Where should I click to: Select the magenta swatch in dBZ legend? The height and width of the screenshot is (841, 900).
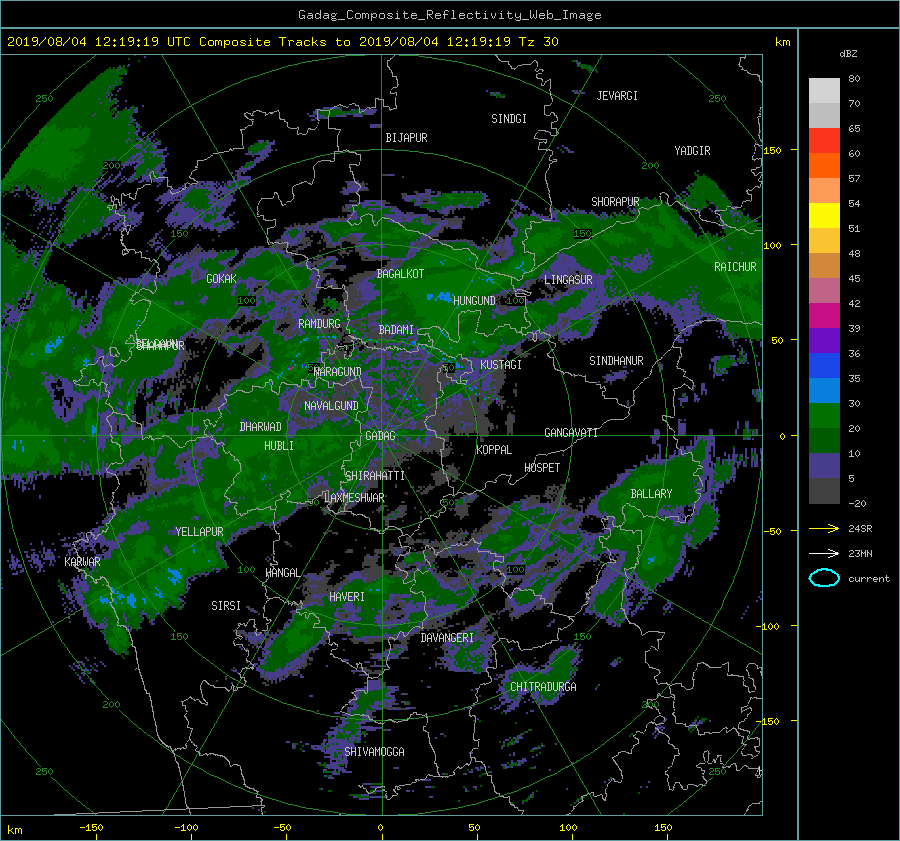pos(824,316)
